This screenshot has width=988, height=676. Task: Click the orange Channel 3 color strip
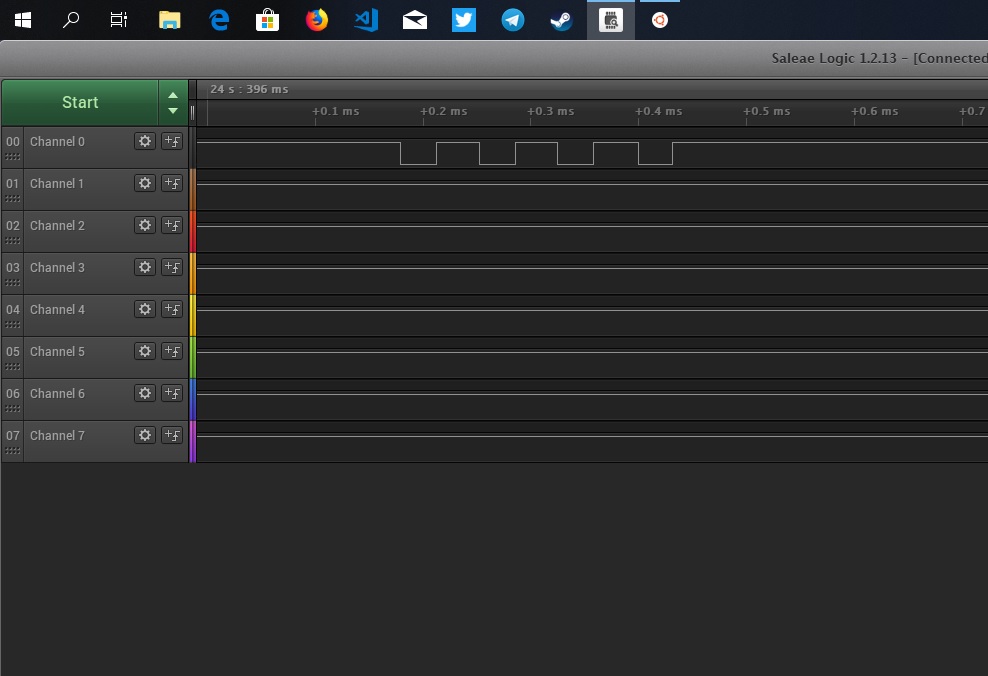click(193, 273)
